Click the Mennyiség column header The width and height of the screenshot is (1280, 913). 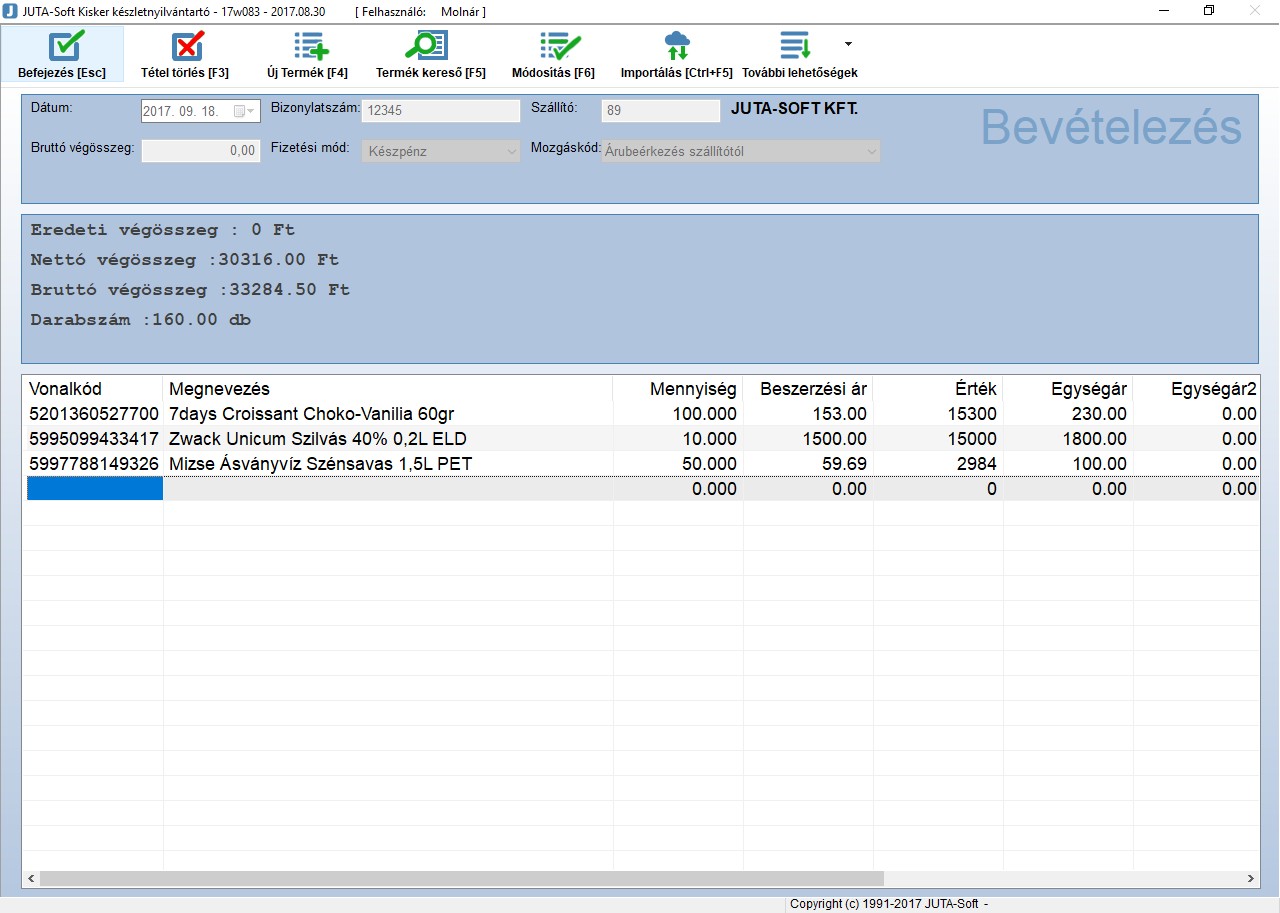click(678, 389)
